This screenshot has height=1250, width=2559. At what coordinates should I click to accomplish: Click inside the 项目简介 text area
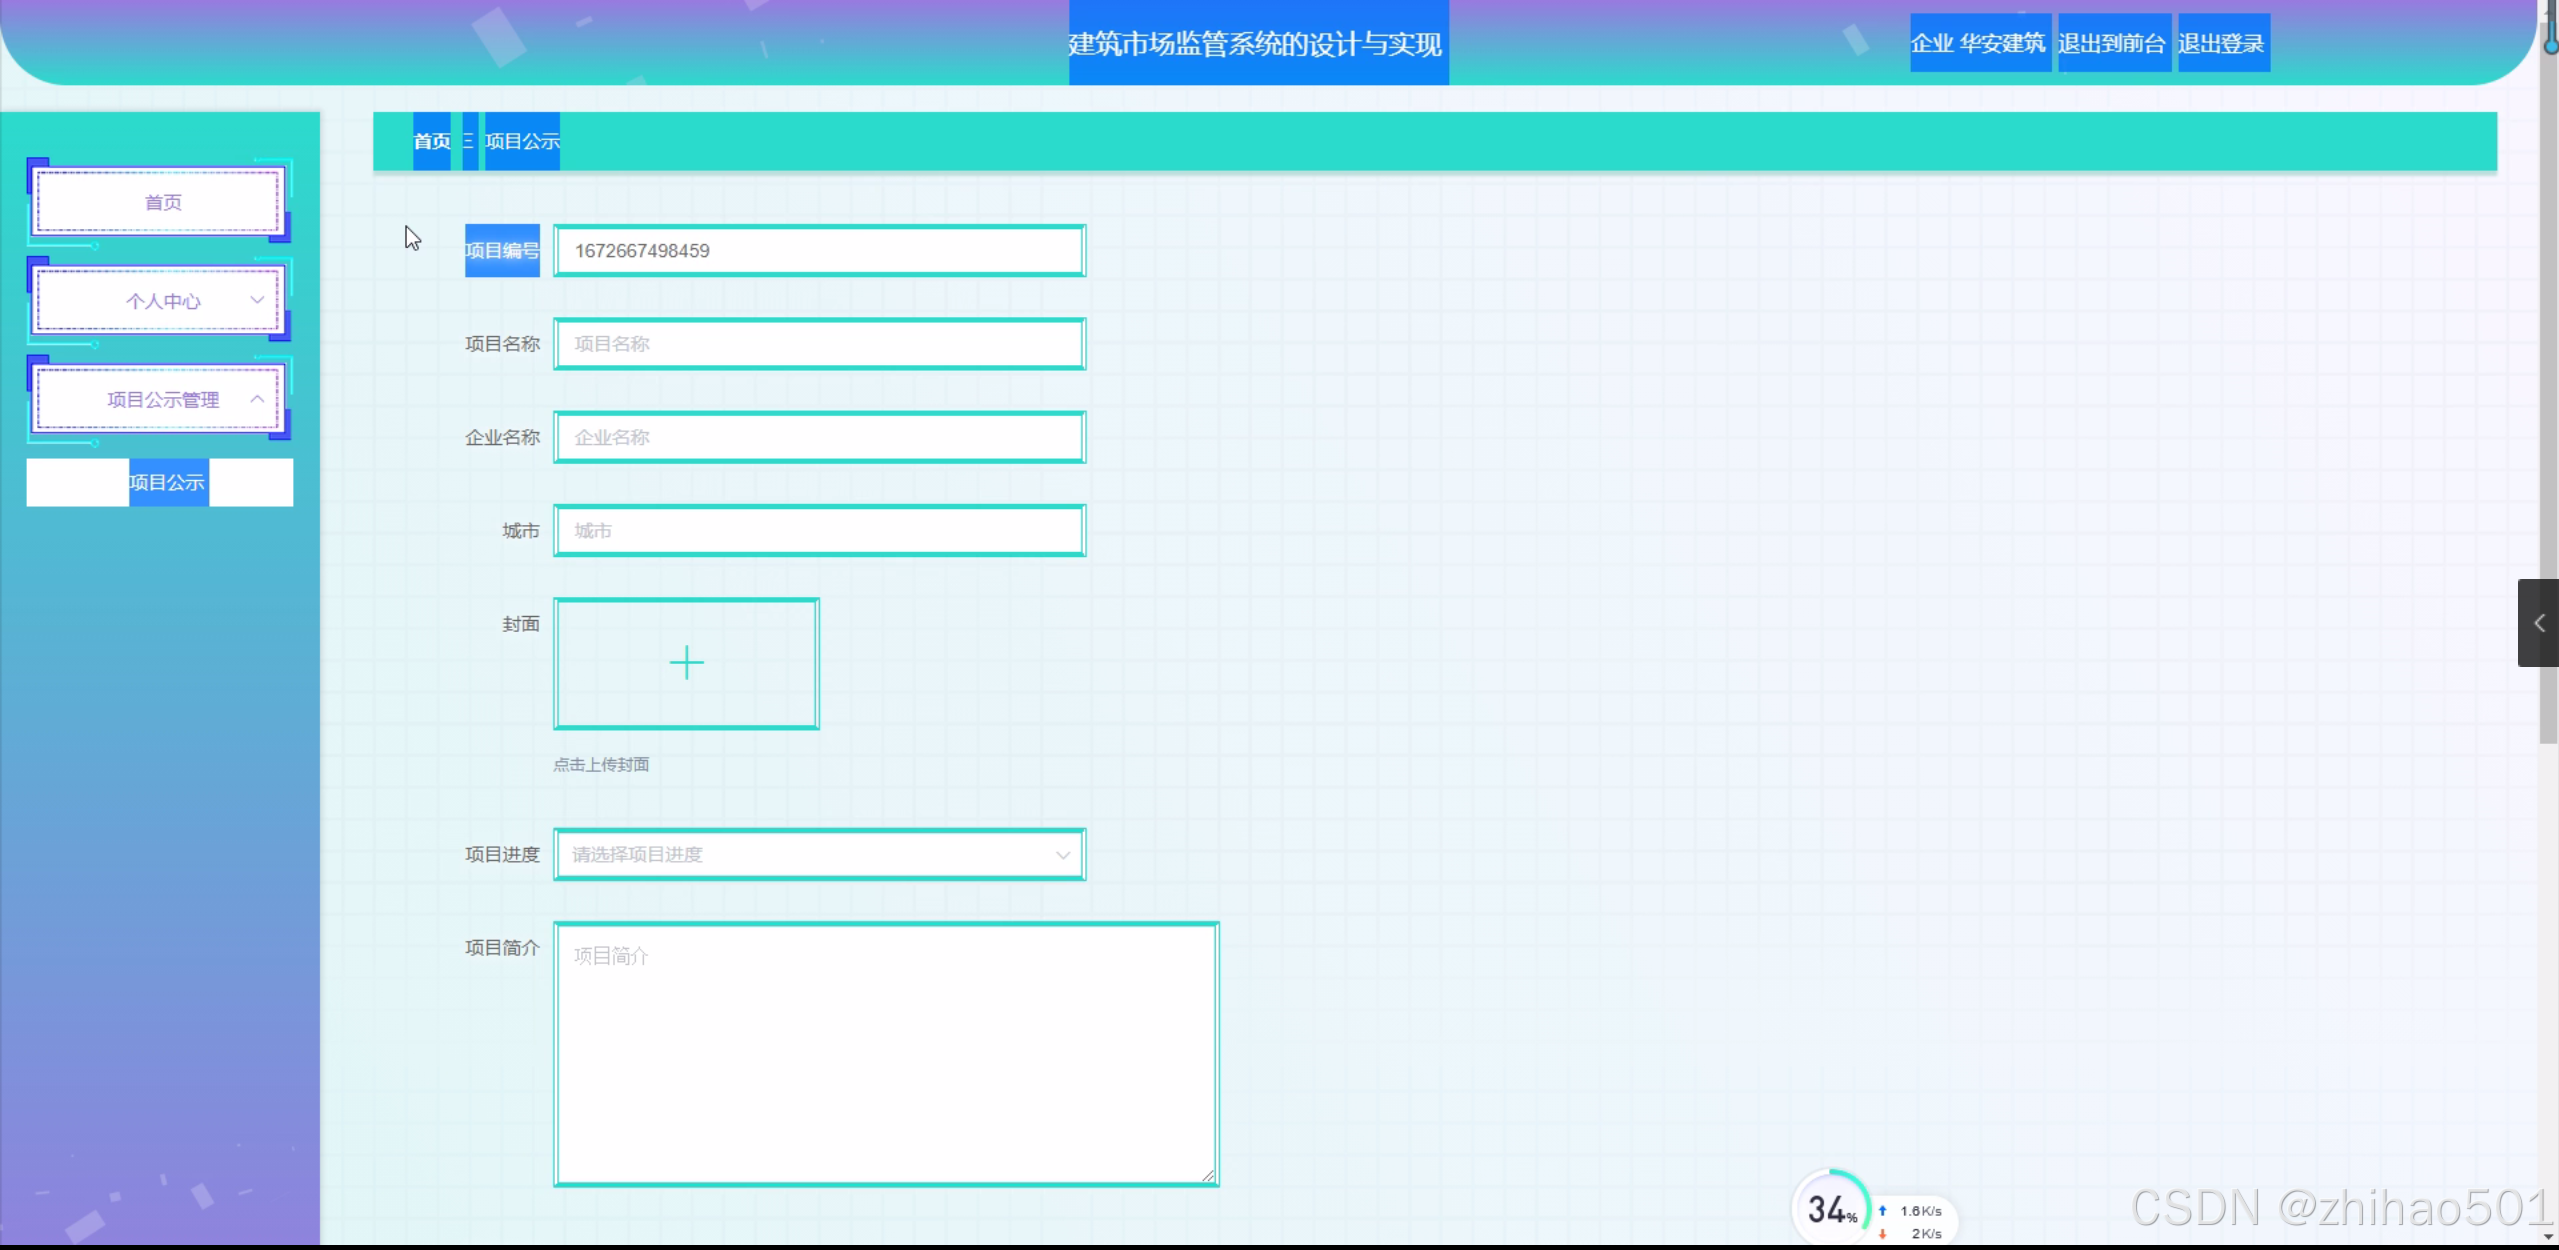pyautogui.click(x=886, y=1054)
